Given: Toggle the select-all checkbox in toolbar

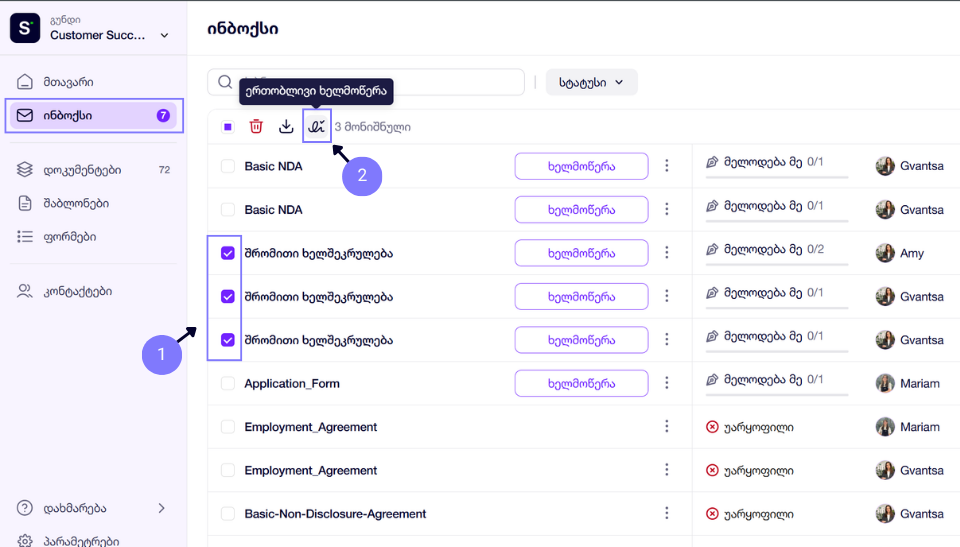Looking at the screenshot, I should [228, 127].
